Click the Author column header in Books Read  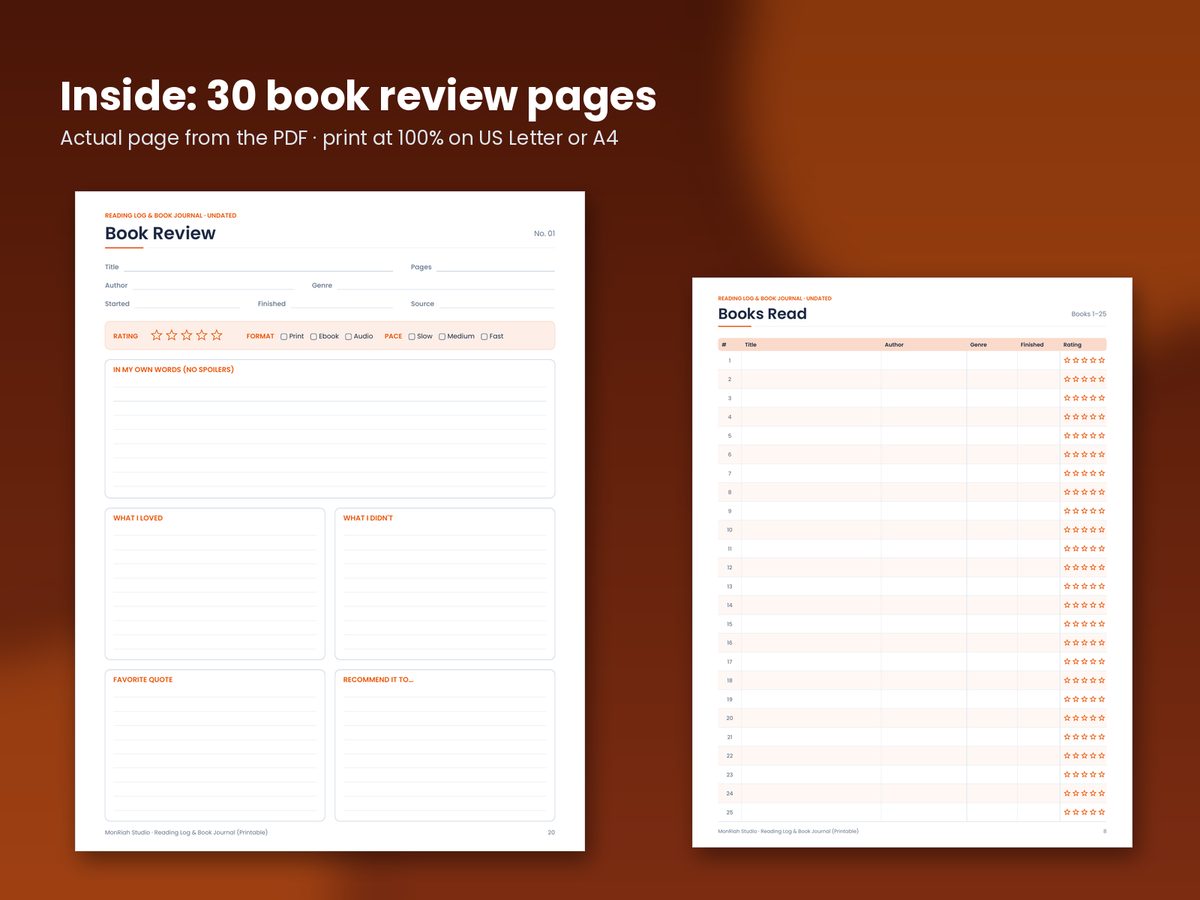894,345
